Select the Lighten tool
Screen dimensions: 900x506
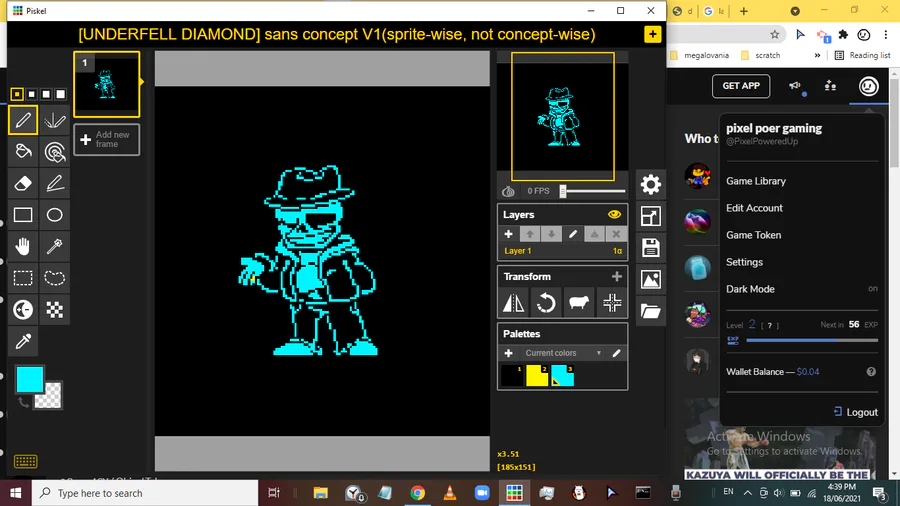tap(23, 309)
